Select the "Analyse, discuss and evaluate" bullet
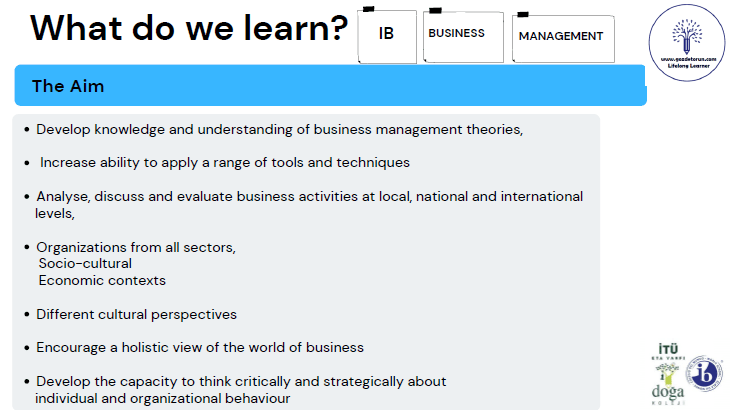The image size is (730, 410). pyautogui.click(x=309, y=196)
